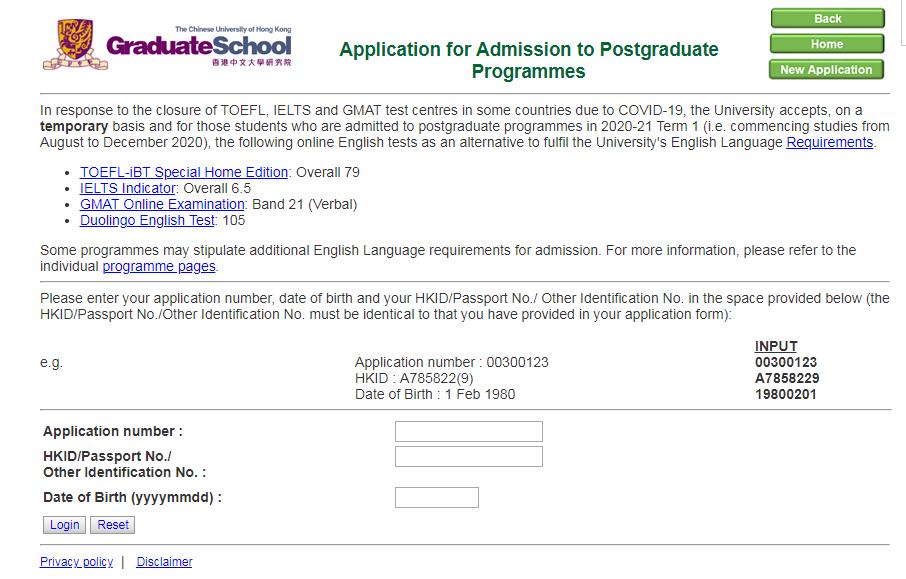Click the HKID/Passport No. input box
Screen dimensions: 906x579
coord(468,457)
